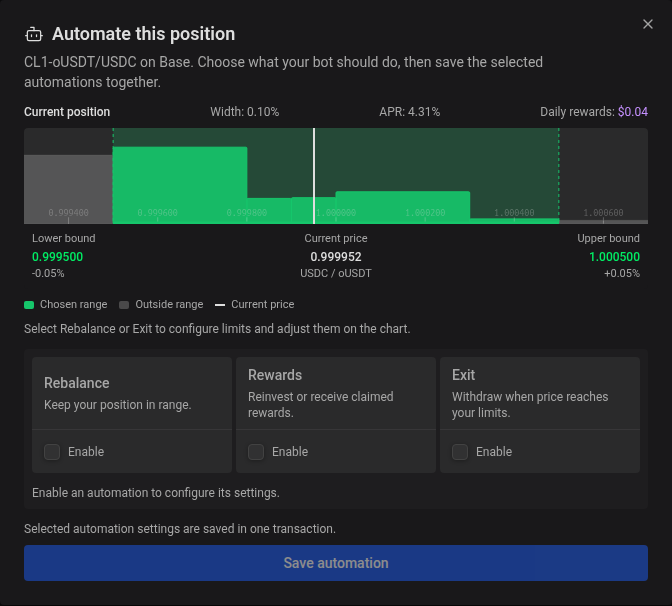
Task: Click the white Current price legend marker
Action: (x=220, y=305)
